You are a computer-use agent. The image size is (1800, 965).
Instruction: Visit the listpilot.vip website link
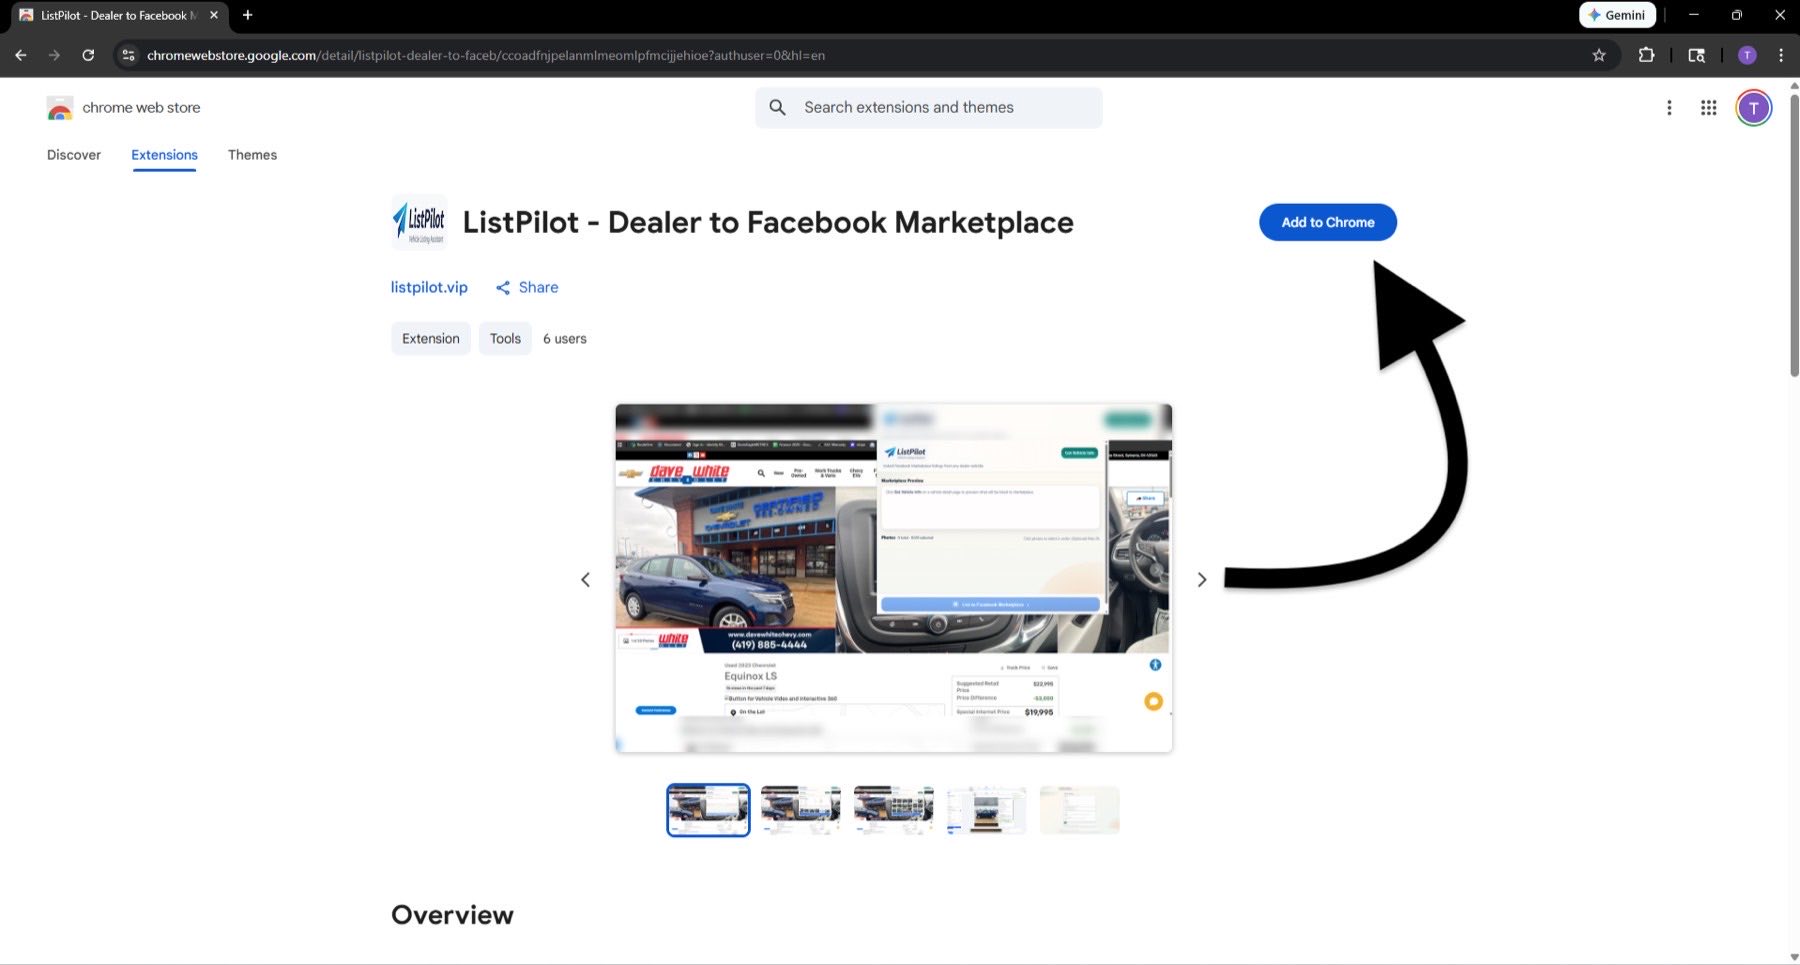coord(428,287)
